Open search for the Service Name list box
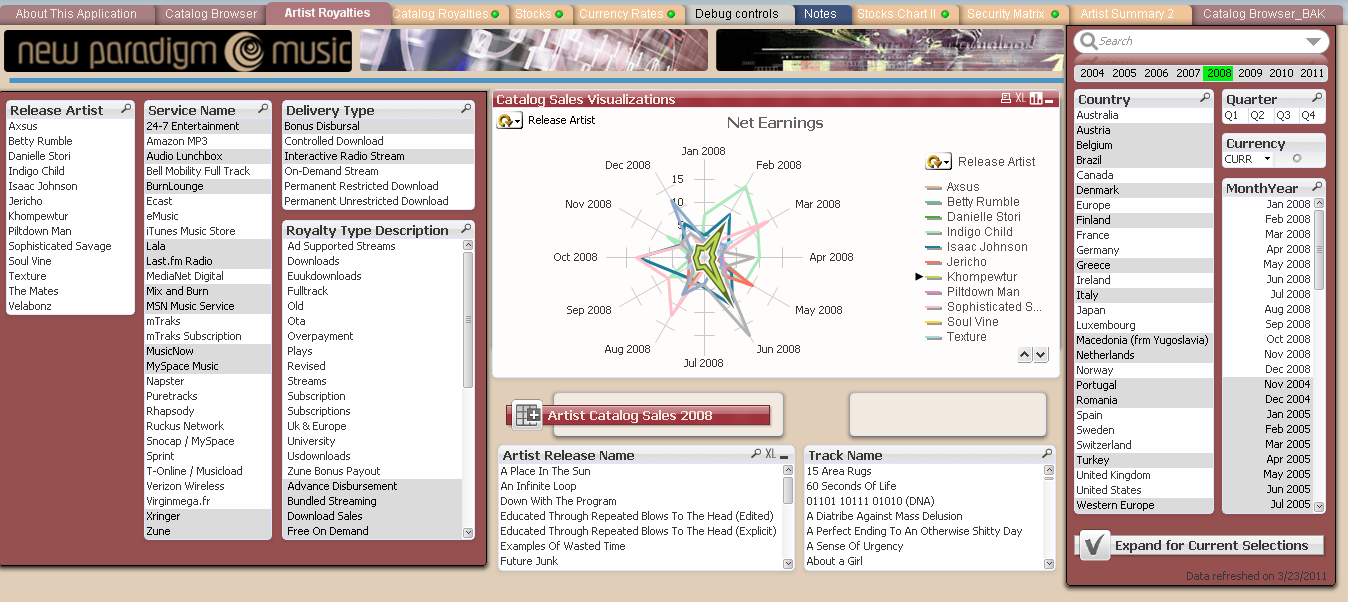This screenshot has height=602, width=1348. (x=263, y=109)
